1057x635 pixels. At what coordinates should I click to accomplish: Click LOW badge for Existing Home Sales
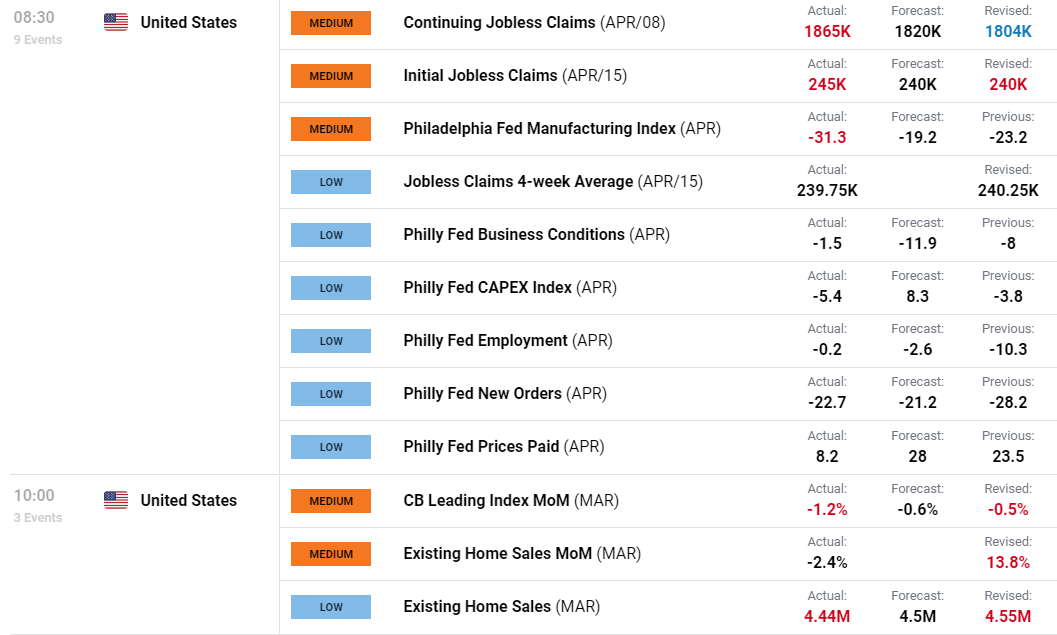pyautogui.click(x=331, y=607)
